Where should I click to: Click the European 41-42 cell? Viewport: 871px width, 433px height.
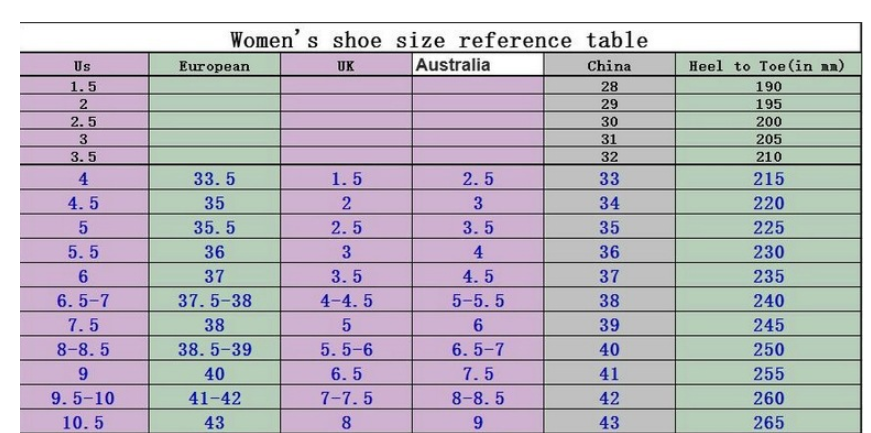[x=214, y=399]
